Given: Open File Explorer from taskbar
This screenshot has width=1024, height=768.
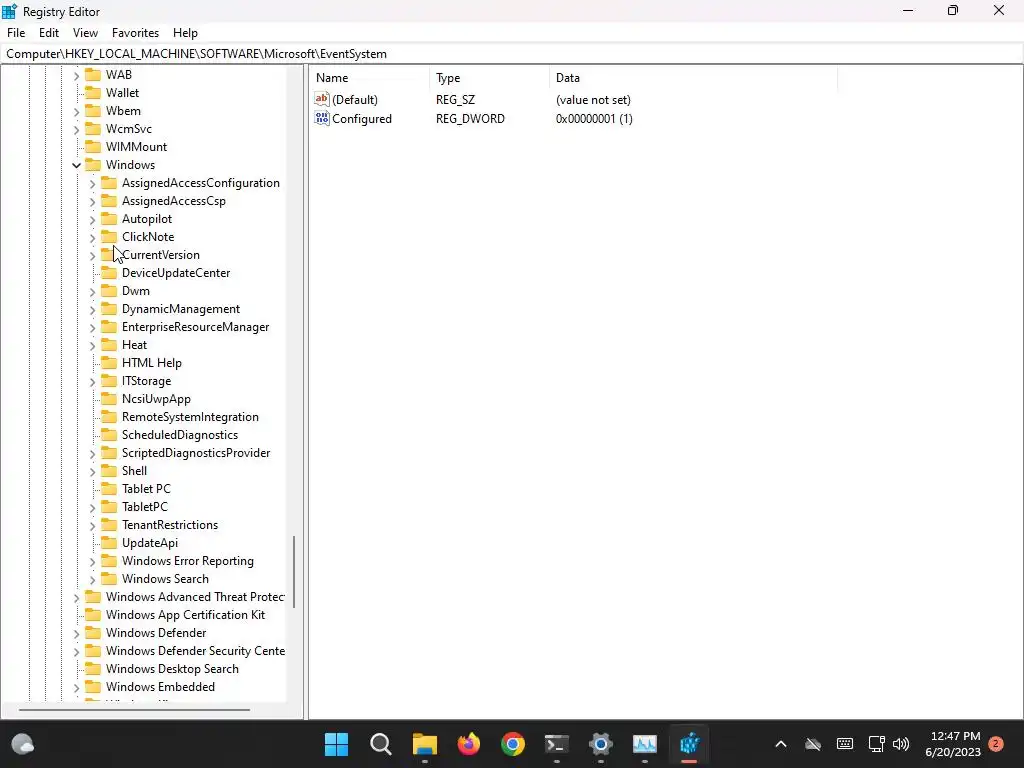Looking at the screenshot, I should [424, 744].
